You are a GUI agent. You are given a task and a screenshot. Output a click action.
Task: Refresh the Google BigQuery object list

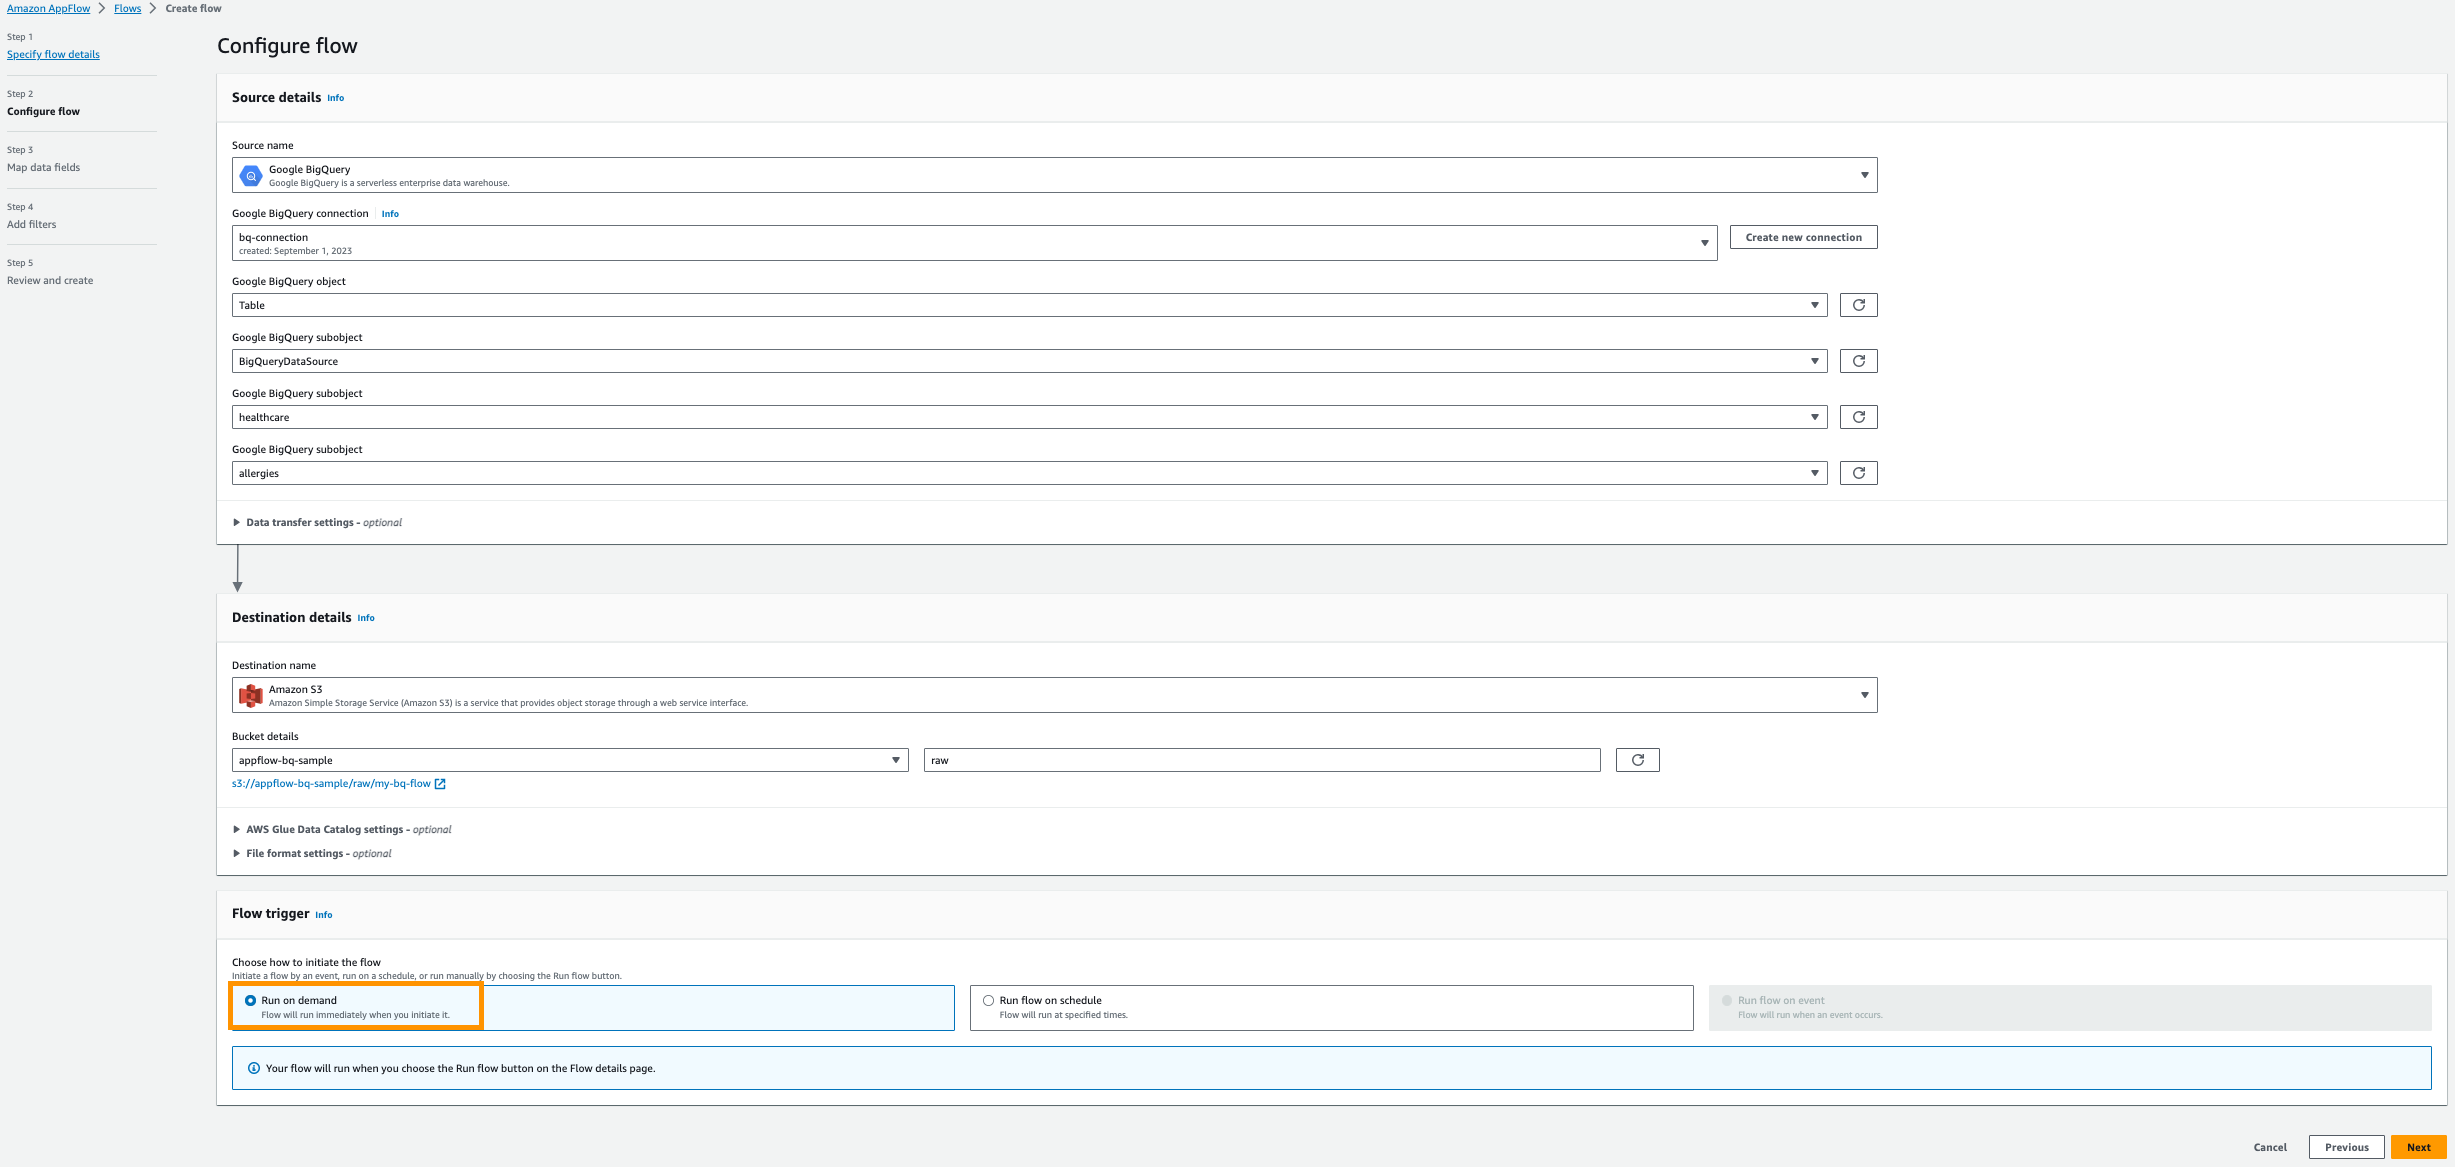point(1858,304)
